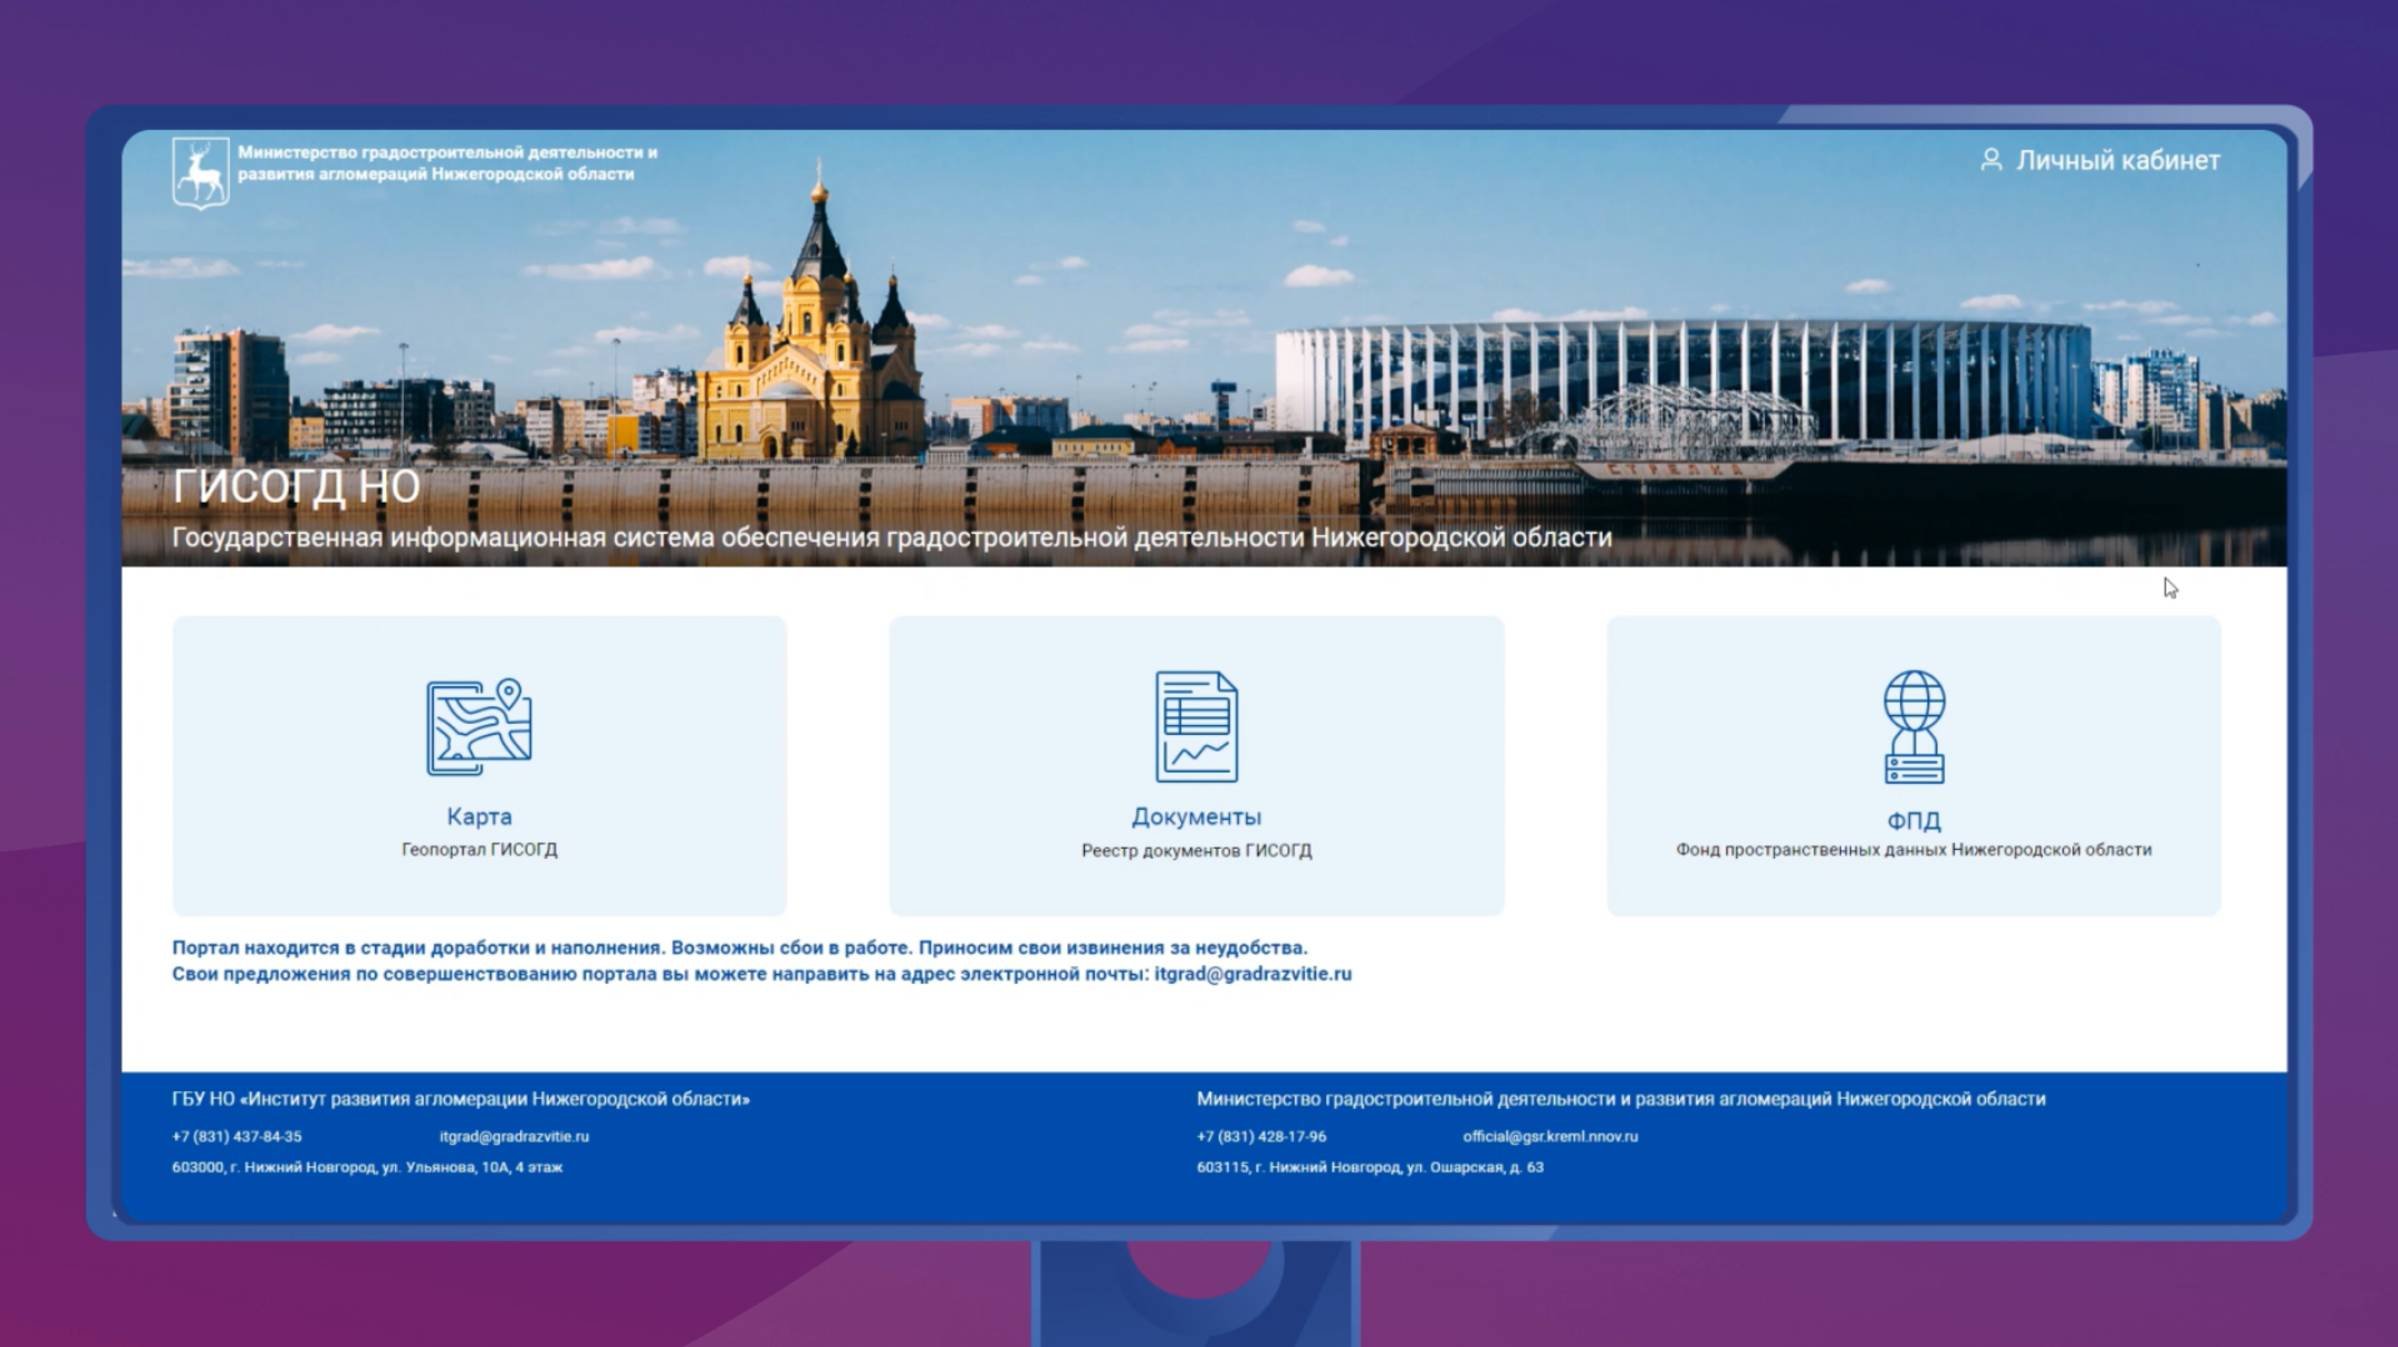This screenshot has width=2398, height=1347.
Task: Click itgrad@gradrazvitie.ru email in portal notice
Action: 1252,973
